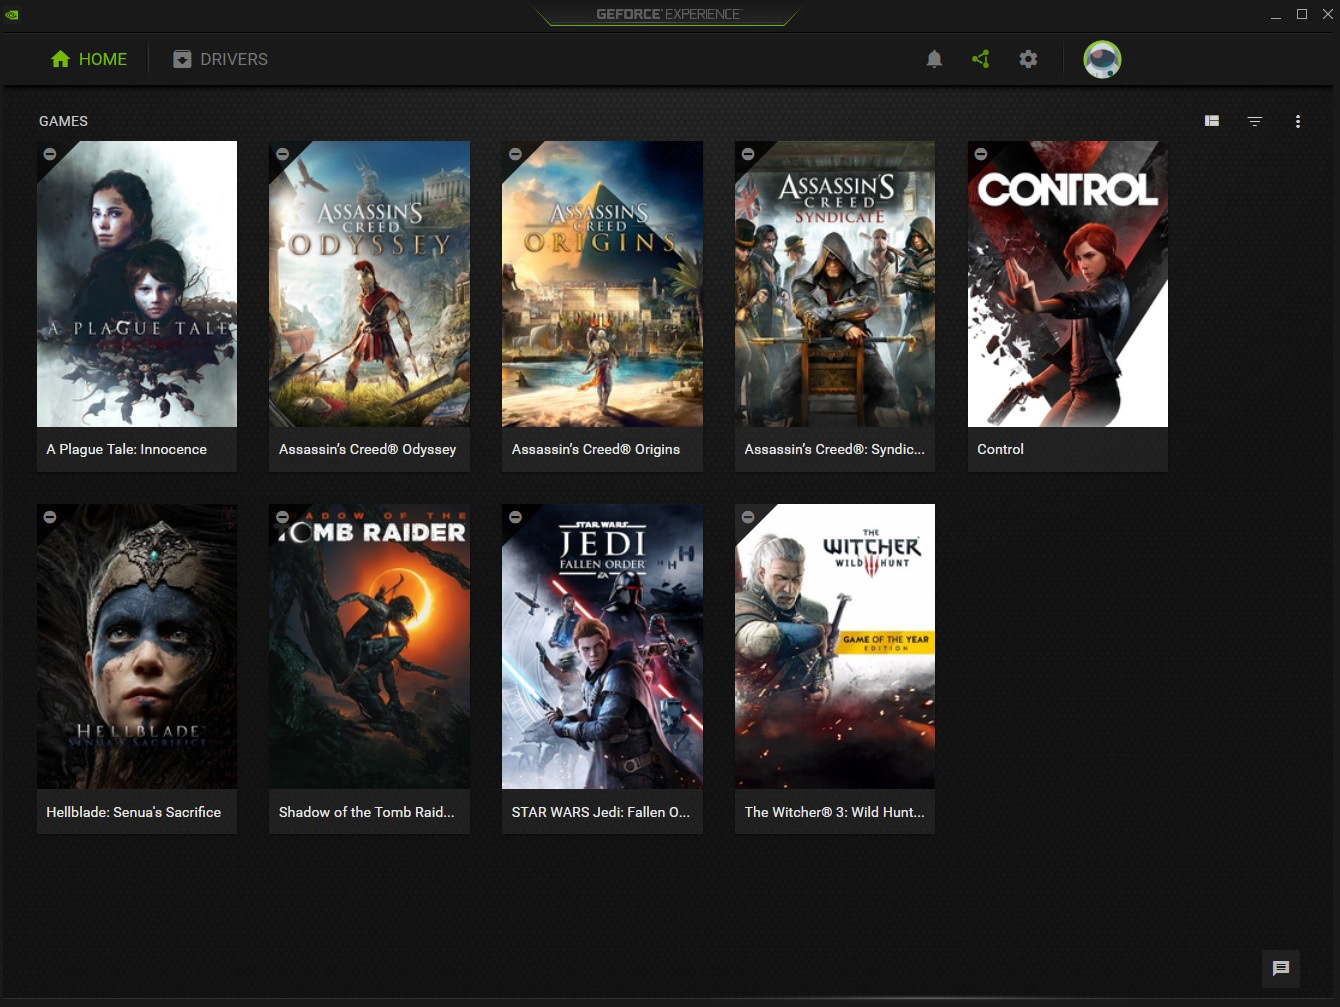Click the NVIDIA logo in title bar
This screenshot has height=1007, width=1340.
11,14
